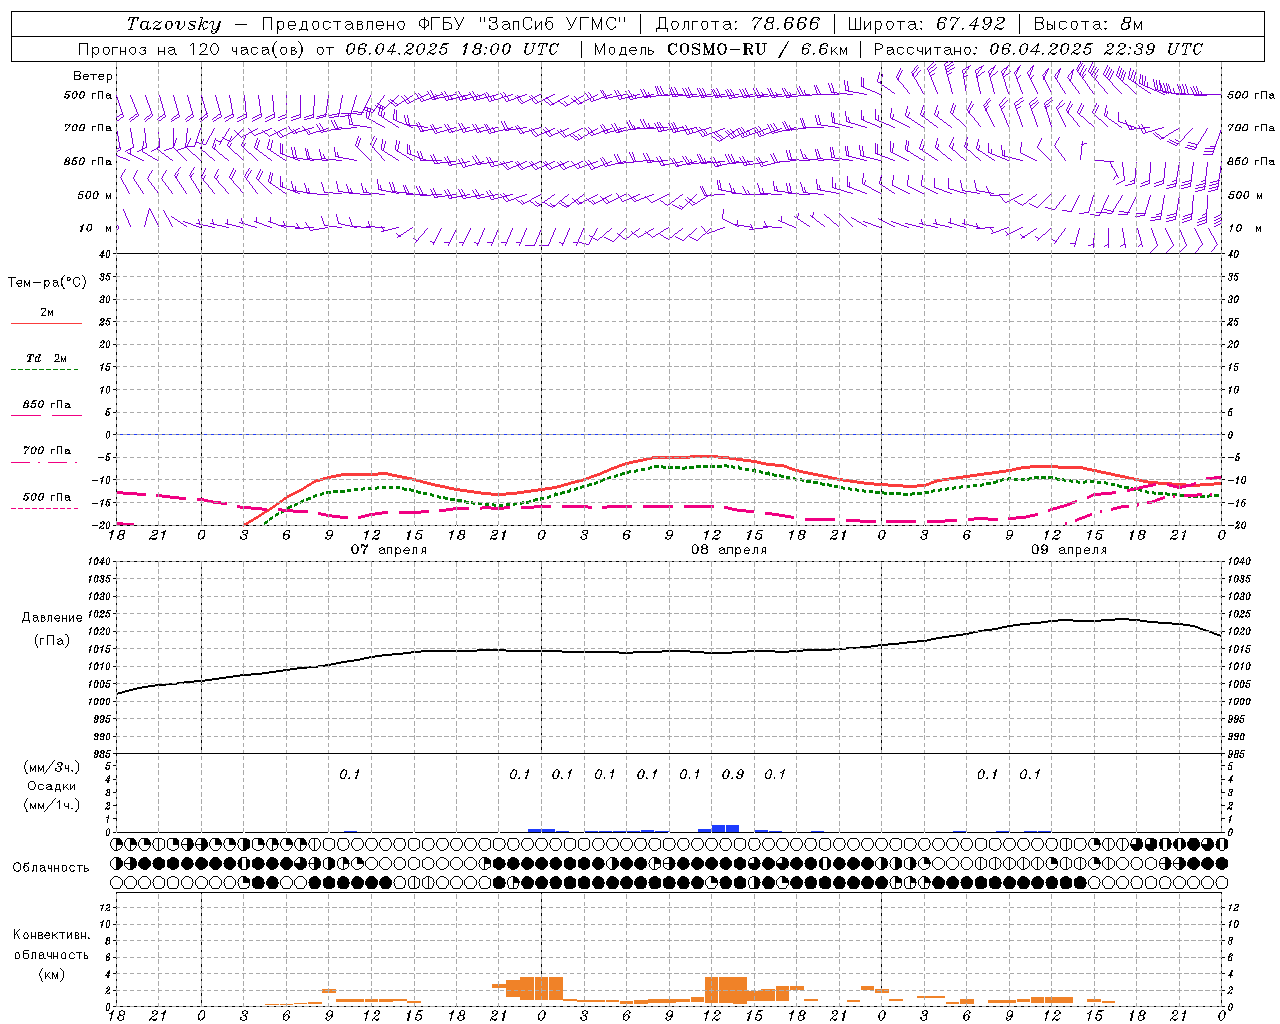Click the "Широта: 67.492" header entry
1280x1024 pixels.
point(925,24)
